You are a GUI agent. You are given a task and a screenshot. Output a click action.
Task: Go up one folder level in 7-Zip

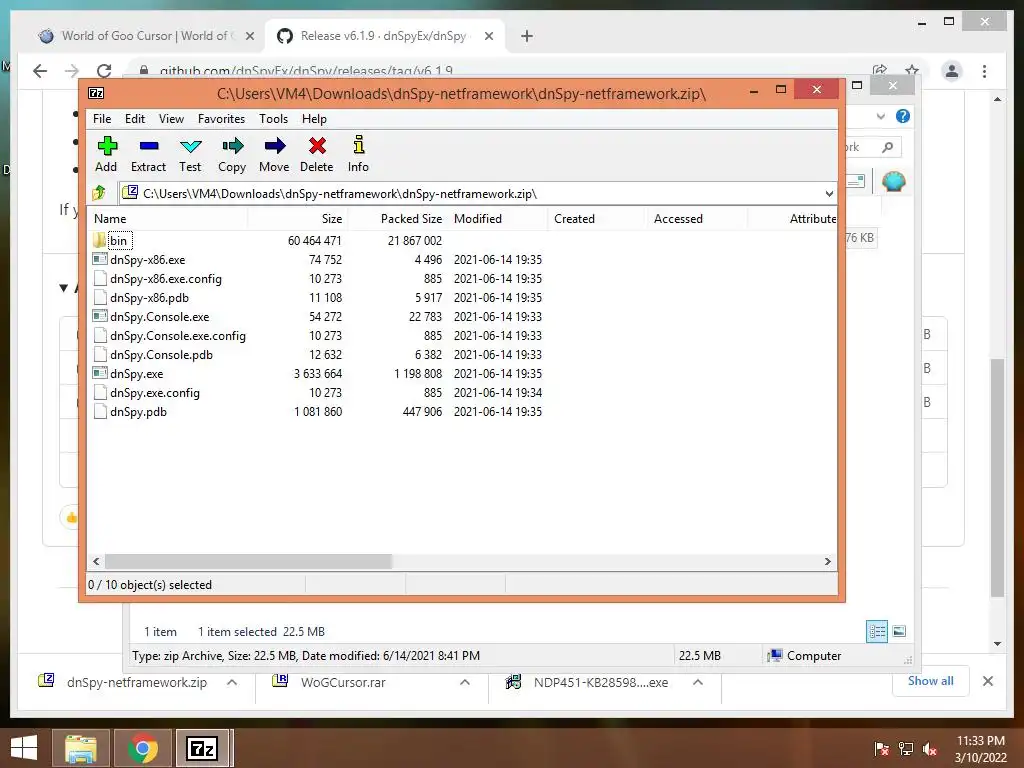[x=99, y=193]
